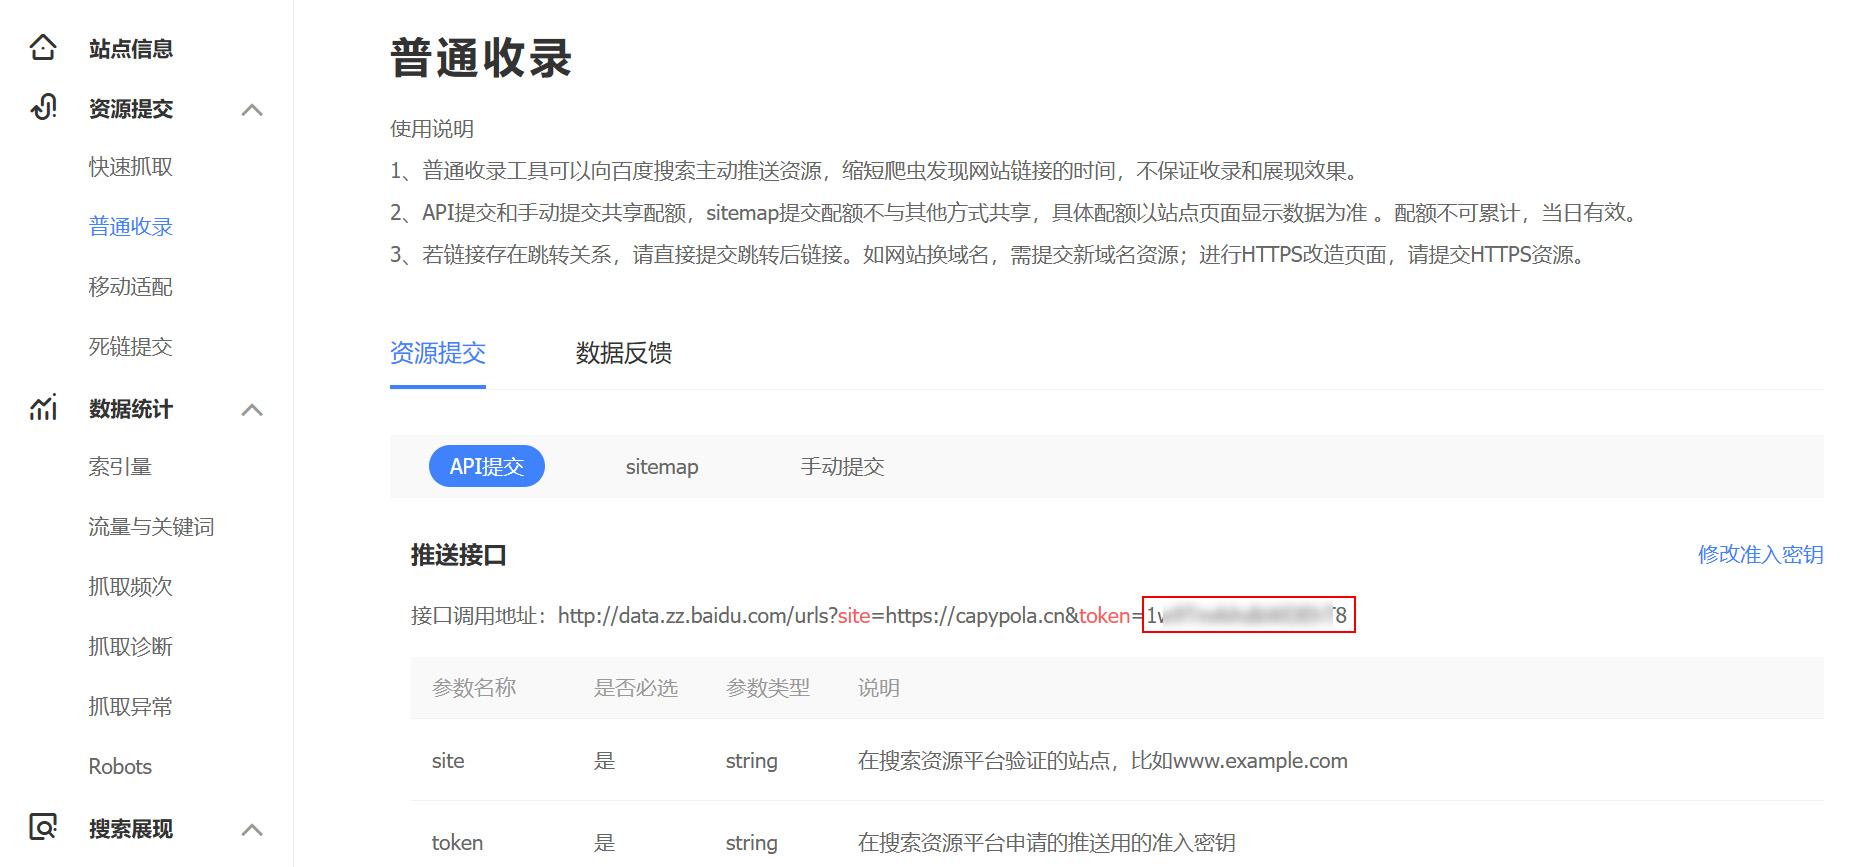Collapse the 搜索展现 section chevron
1851x867 pixels.
(x=252, y=829)
